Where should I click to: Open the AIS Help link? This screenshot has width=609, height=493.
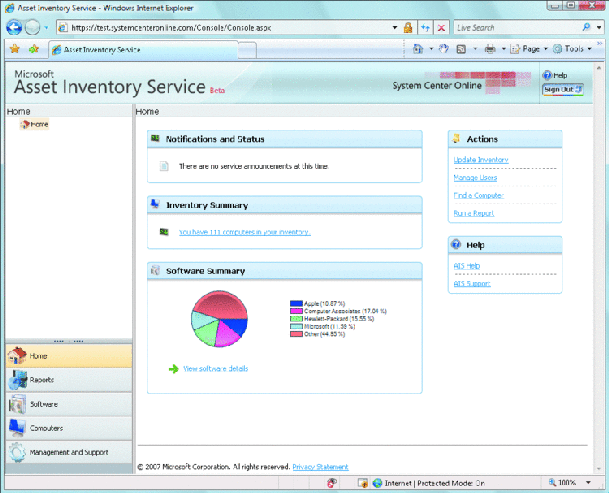[467, 266]
